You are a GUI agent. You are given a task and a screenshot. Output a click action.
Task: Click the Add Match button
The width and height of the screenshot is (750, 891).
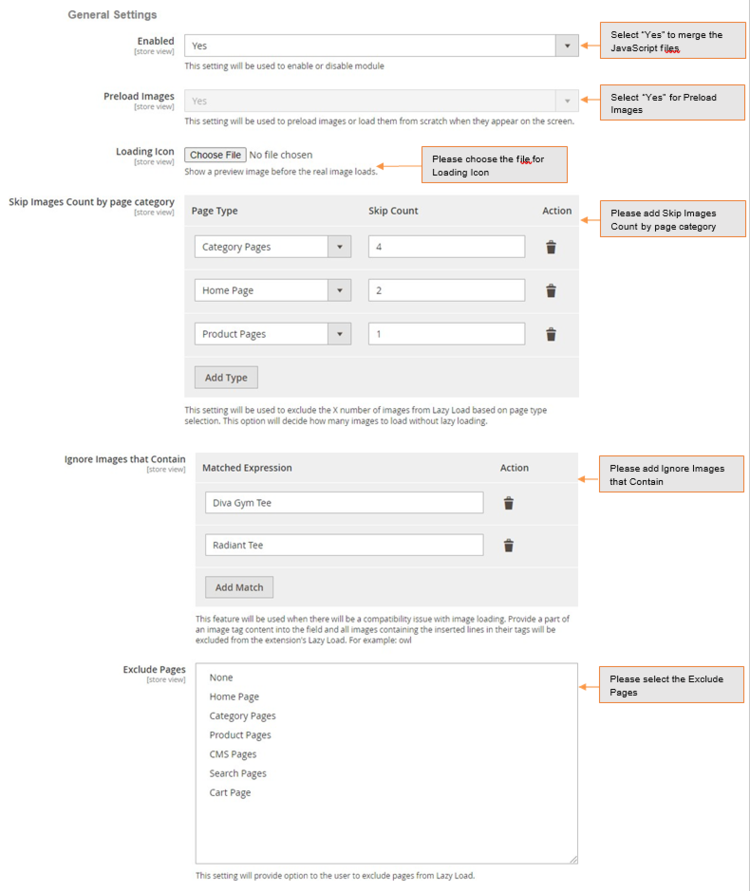[x=239, y=587]
